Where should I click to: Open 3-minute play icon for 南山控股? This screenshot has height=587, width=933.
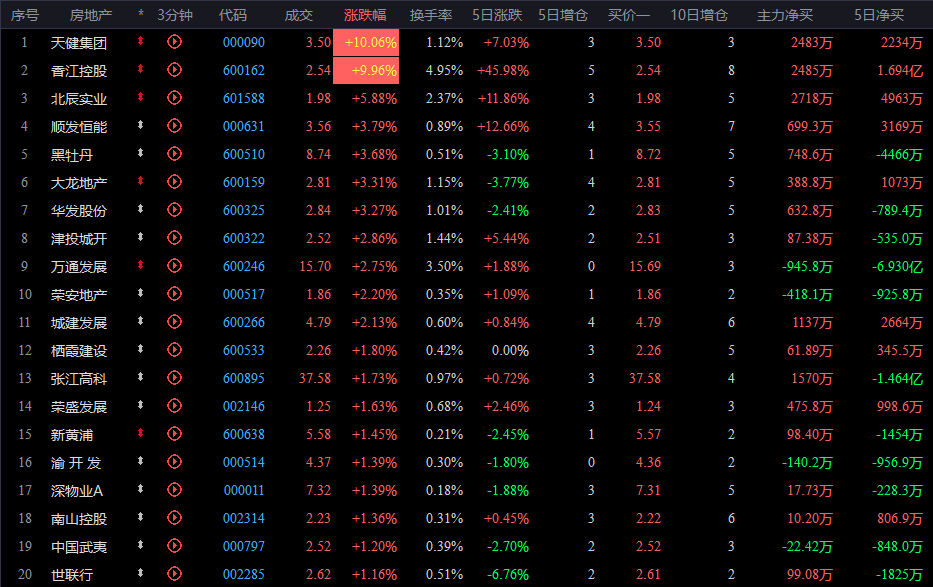tap(174, 517)
